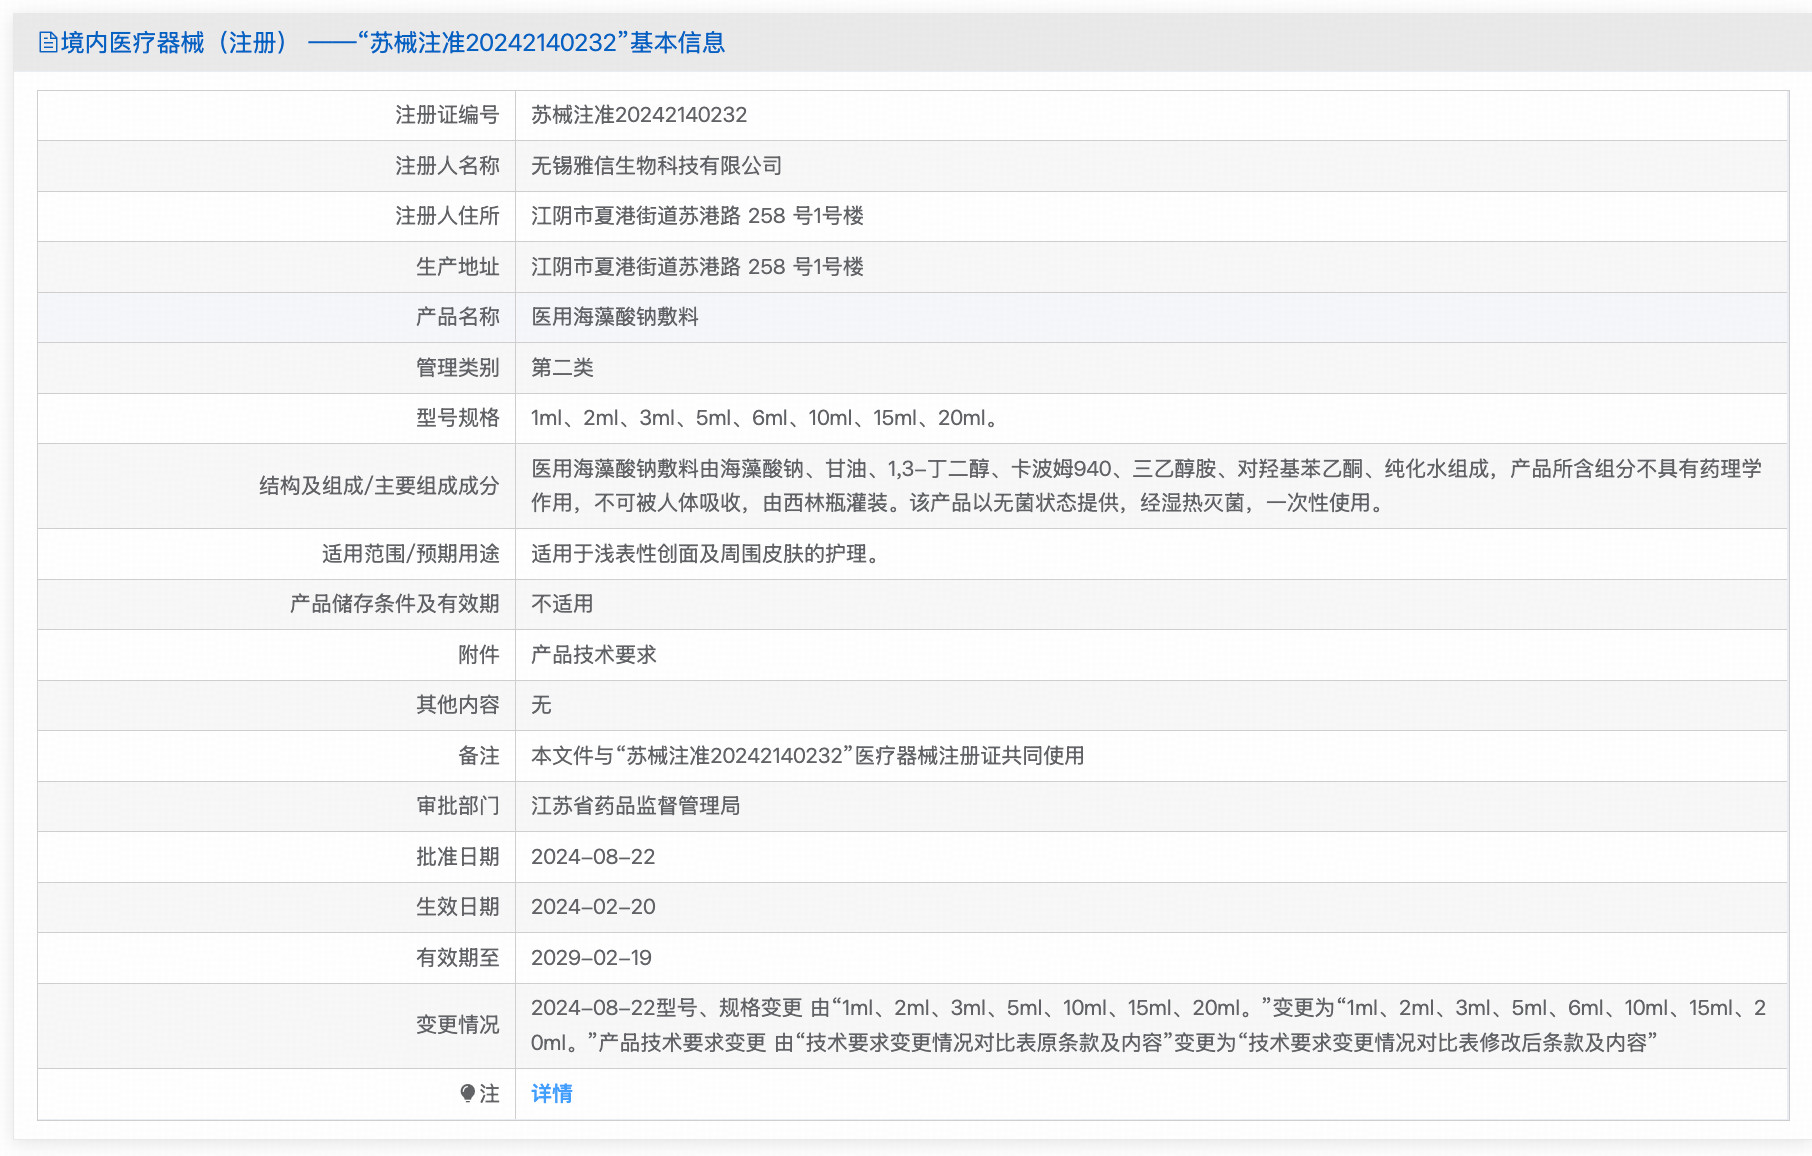
Task: Select the product name 医用海藻酸钠敷料
Action: [614, 317]
